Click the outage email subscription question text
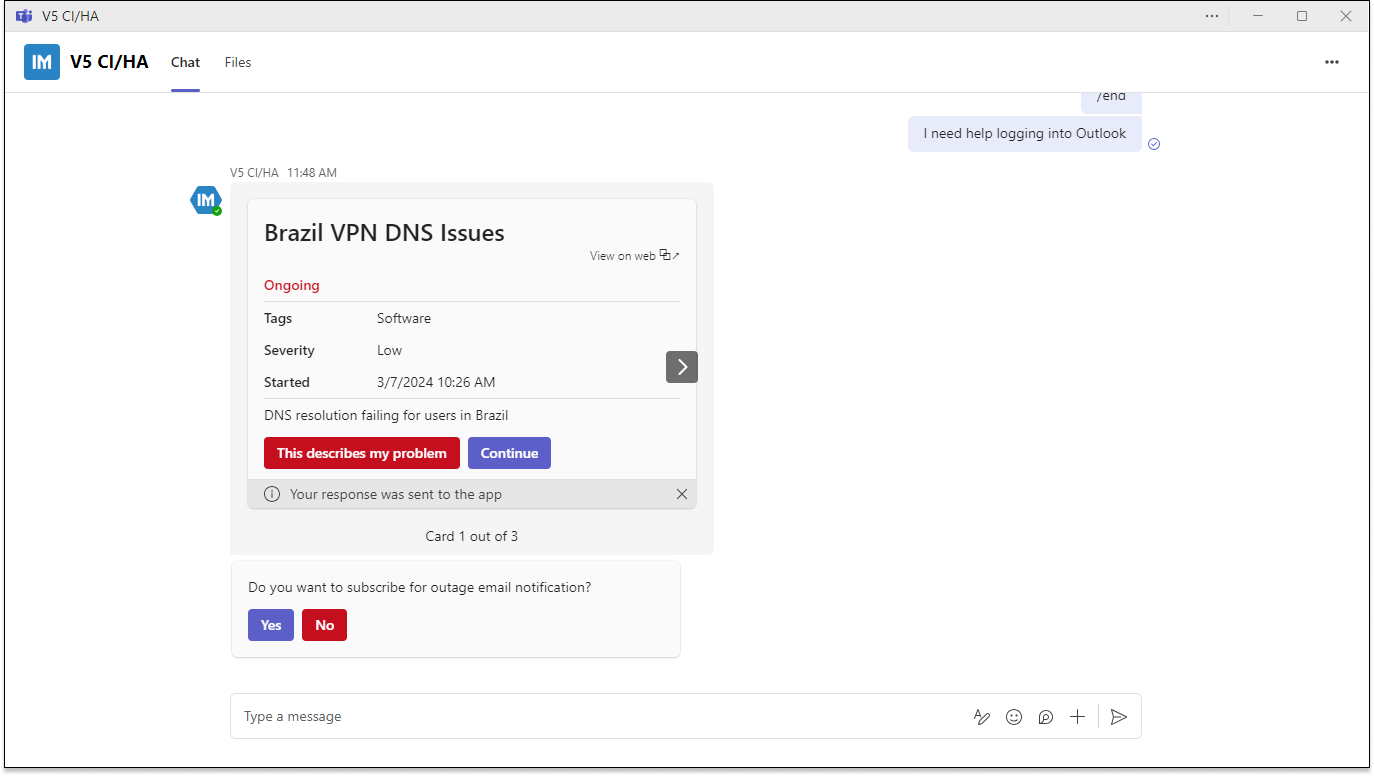 [x=420, y=587]
